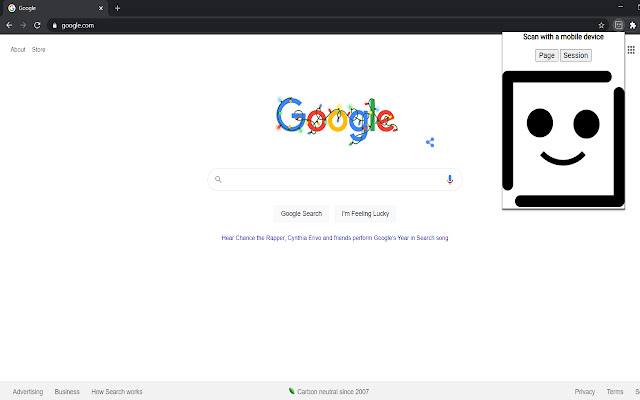Image resolution: width=640 pixels, height=400 pixels.
Task: Close the Google tab
Action: [101, 8]
